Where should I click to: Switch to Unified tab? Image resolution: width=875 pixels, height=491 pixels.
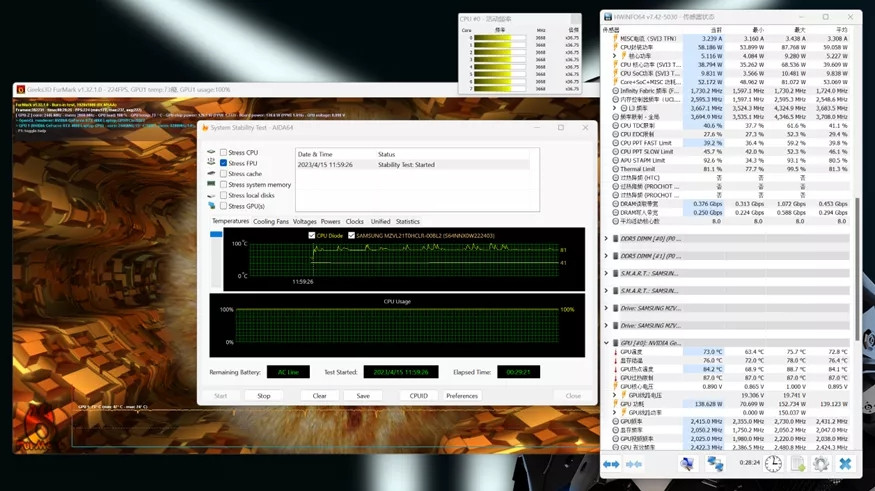tap(381, 222)
